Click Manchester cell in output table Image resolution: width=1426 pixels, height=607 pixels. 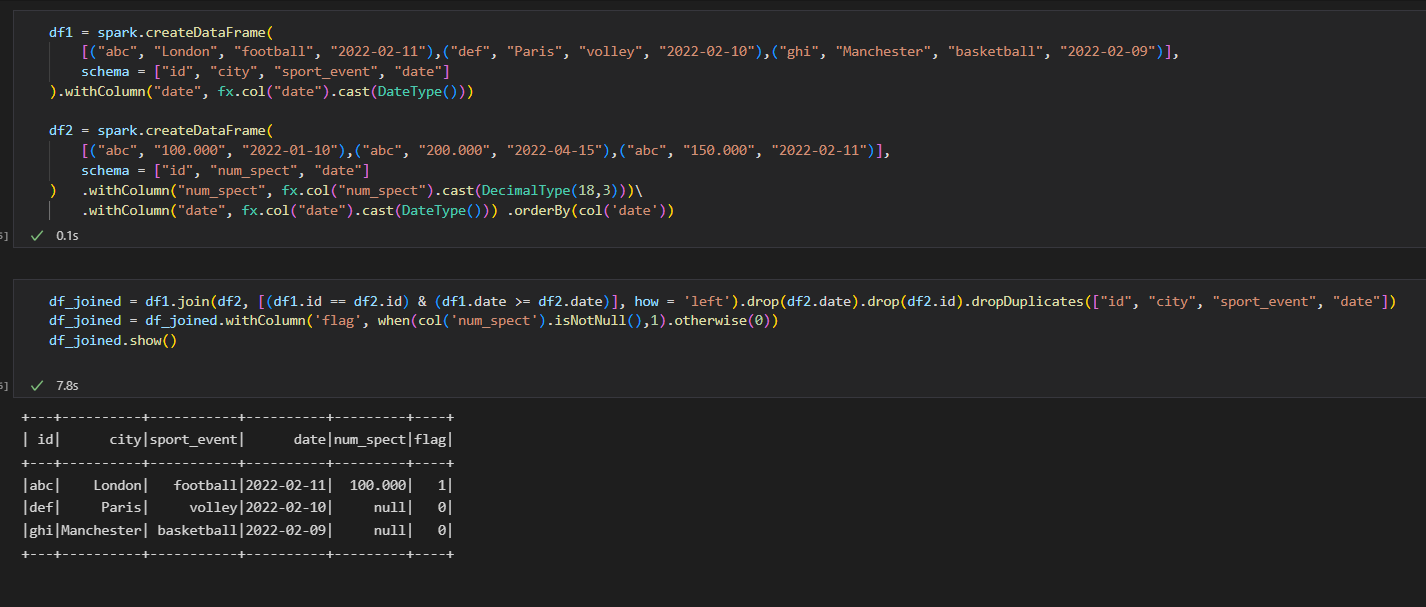(102, 531)
